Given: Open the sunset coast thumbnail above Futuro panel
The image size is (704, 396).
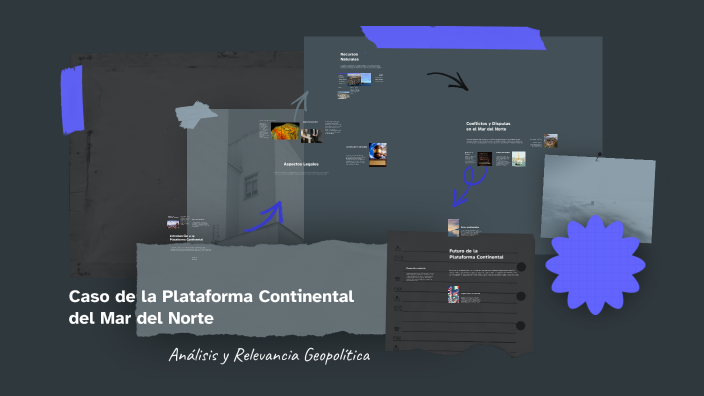Looking at the screenshot, I should tap(453, 227).
